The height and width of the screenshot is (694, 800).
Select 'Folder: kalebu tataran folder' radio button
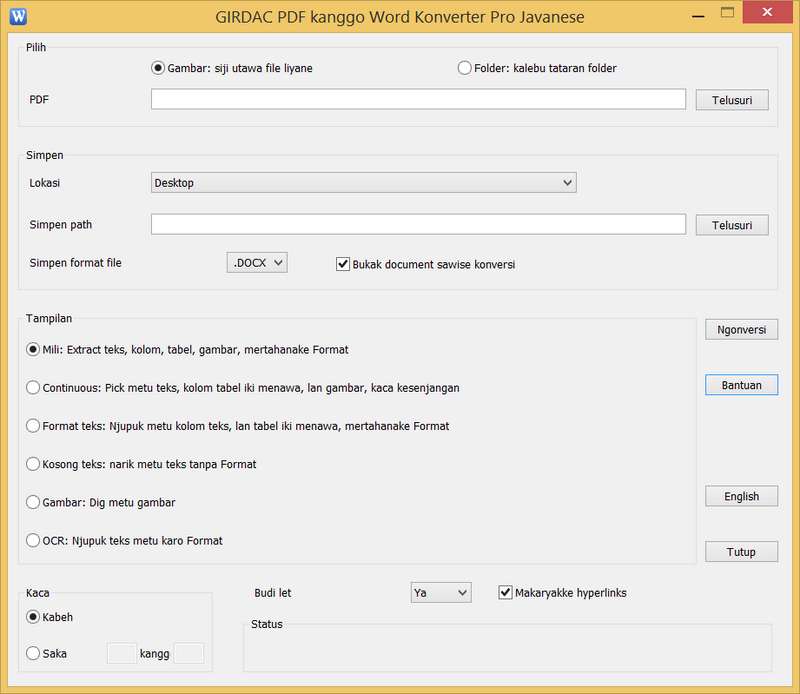(465, 68)
